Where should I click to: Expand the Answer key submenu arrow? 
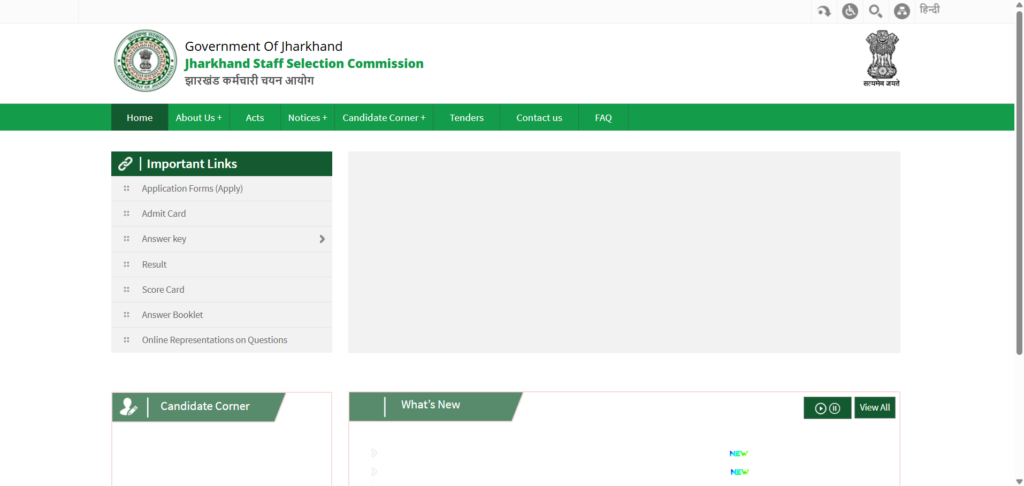click(322, 239)
